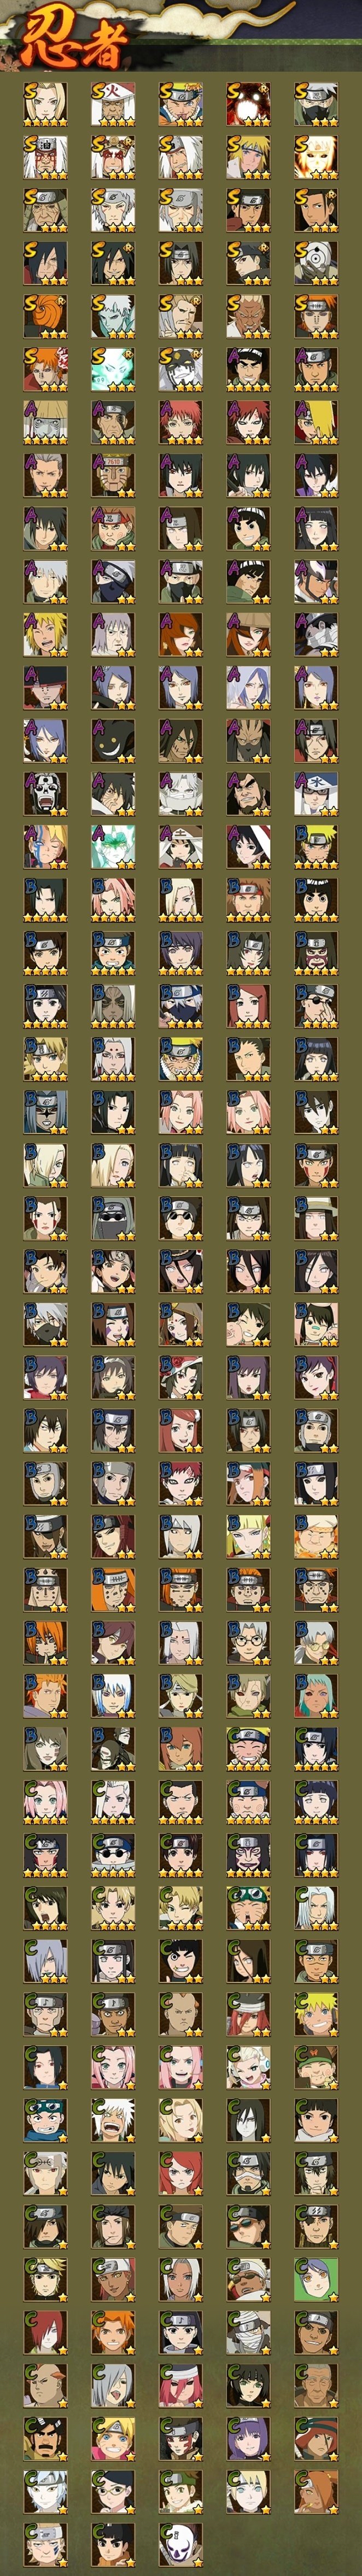The width and height of the screenshot is (362, 2576).
Task: Pick the black-and-white skull-faced portrait
Action: (45, 792)
